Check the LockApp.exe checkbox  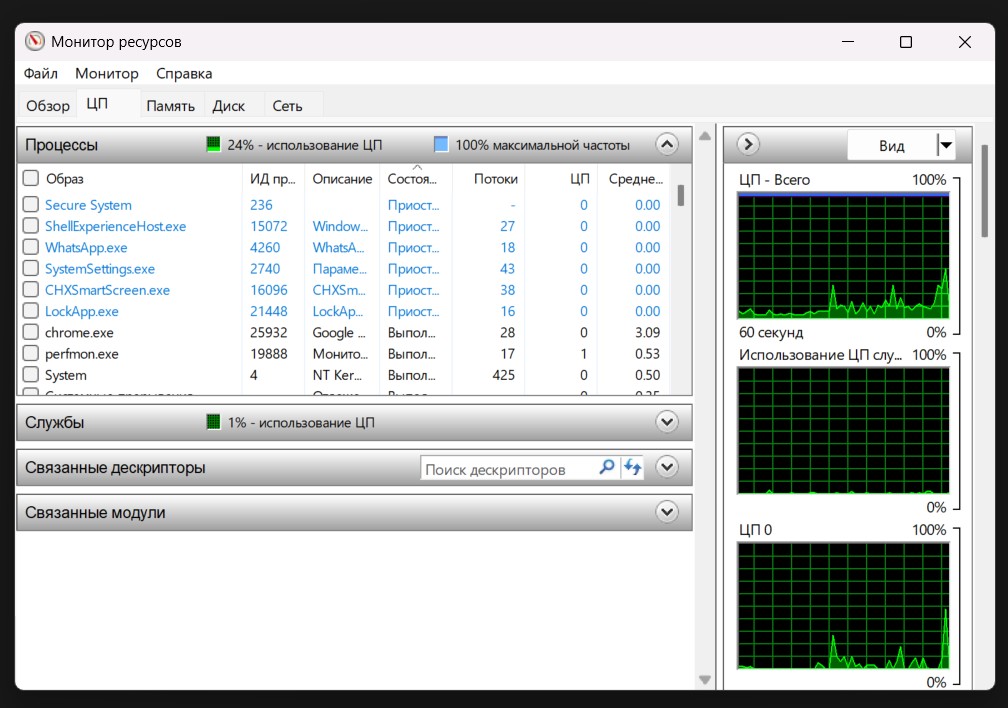[31, 311]
